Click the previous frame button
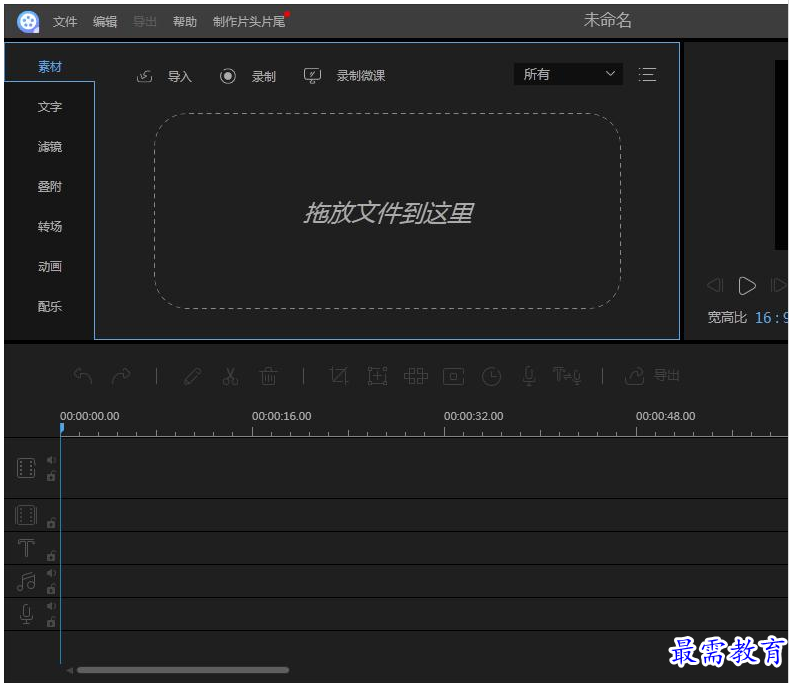The width and height of the screenshot is (793, 683). tap(715, 285)
